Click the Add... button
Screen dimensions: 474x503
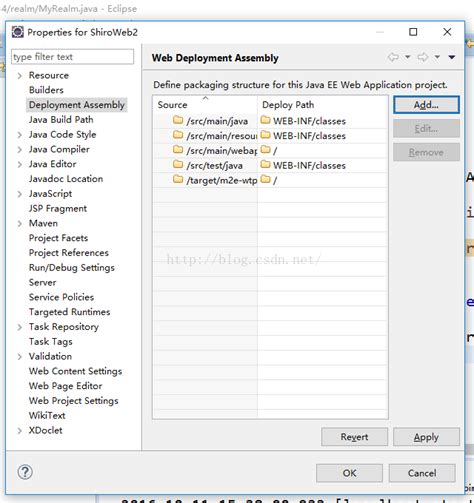coord(426,105)
